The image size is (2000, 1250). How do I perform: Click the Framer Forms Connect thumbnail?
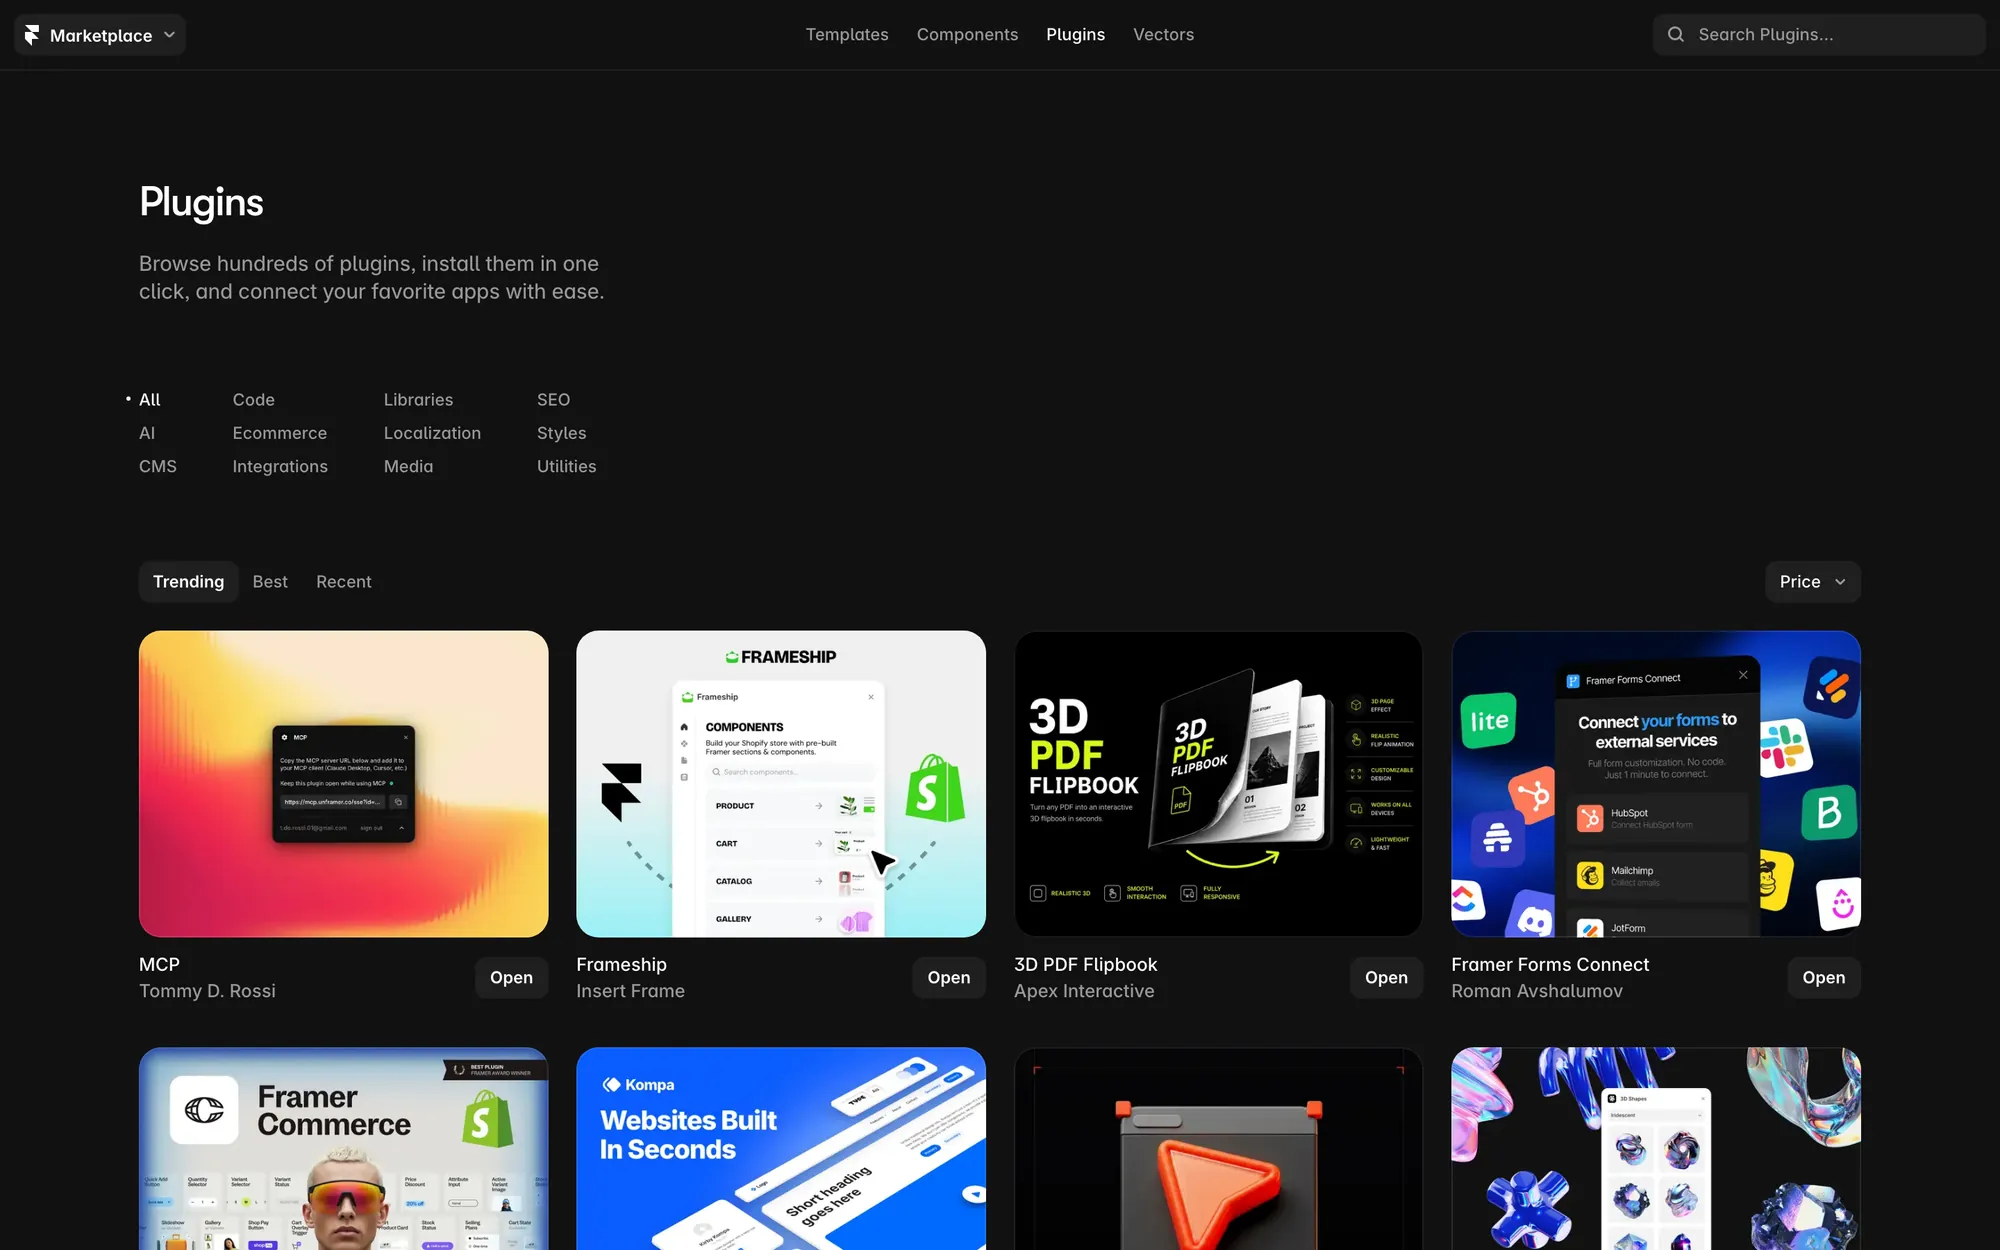point(1656,784)
